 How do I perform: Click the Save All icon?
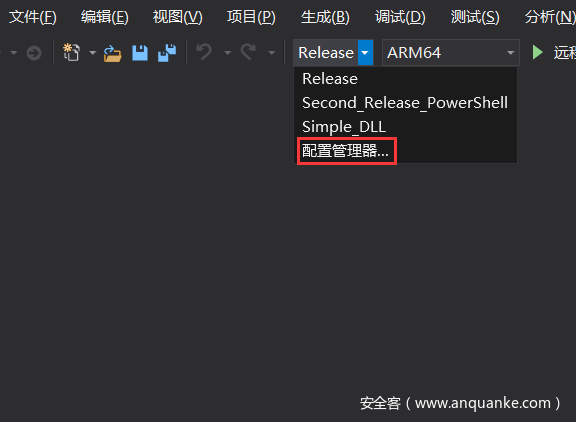167,53
